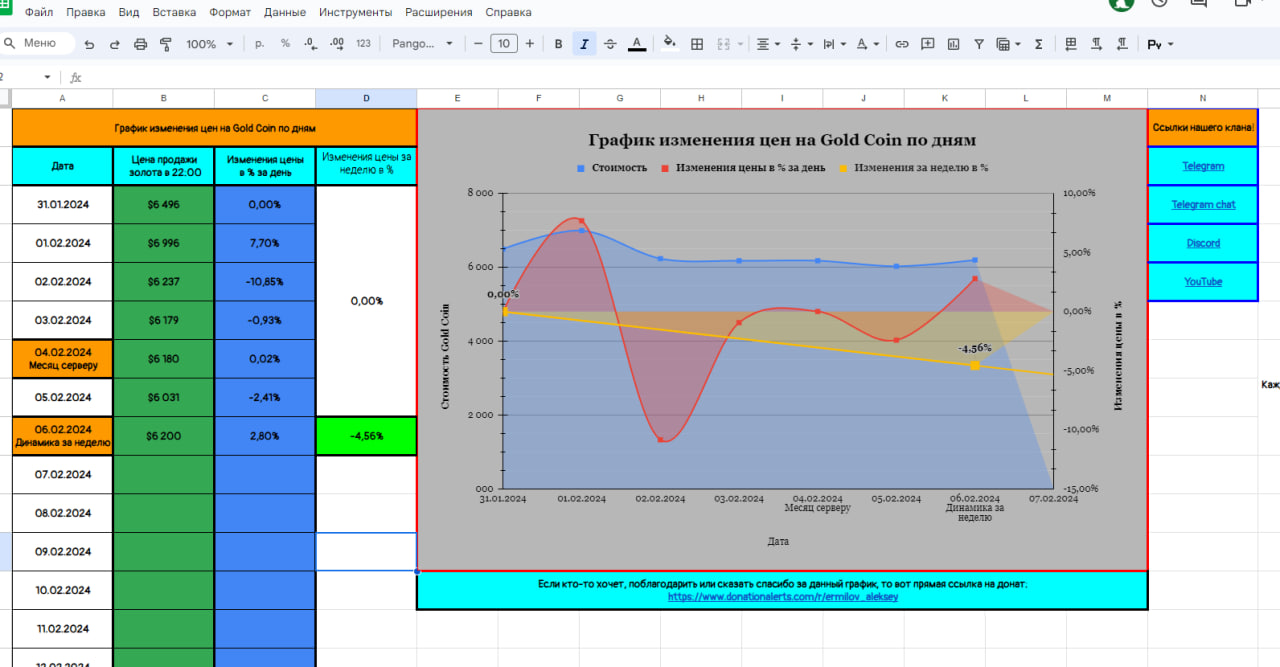Select the Paint format roller tool
The width and height of the screenshot is (1280, 667).
(166, 44)
